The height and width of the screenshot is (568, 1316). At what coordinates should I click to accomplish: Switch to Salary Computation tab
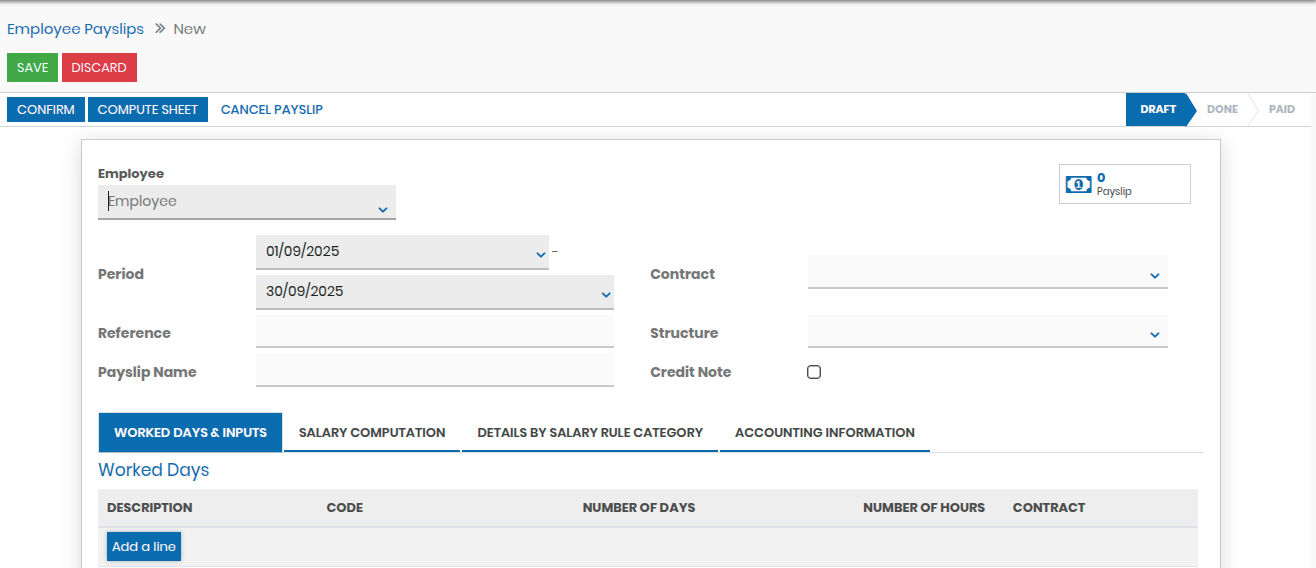click(372, 433)
